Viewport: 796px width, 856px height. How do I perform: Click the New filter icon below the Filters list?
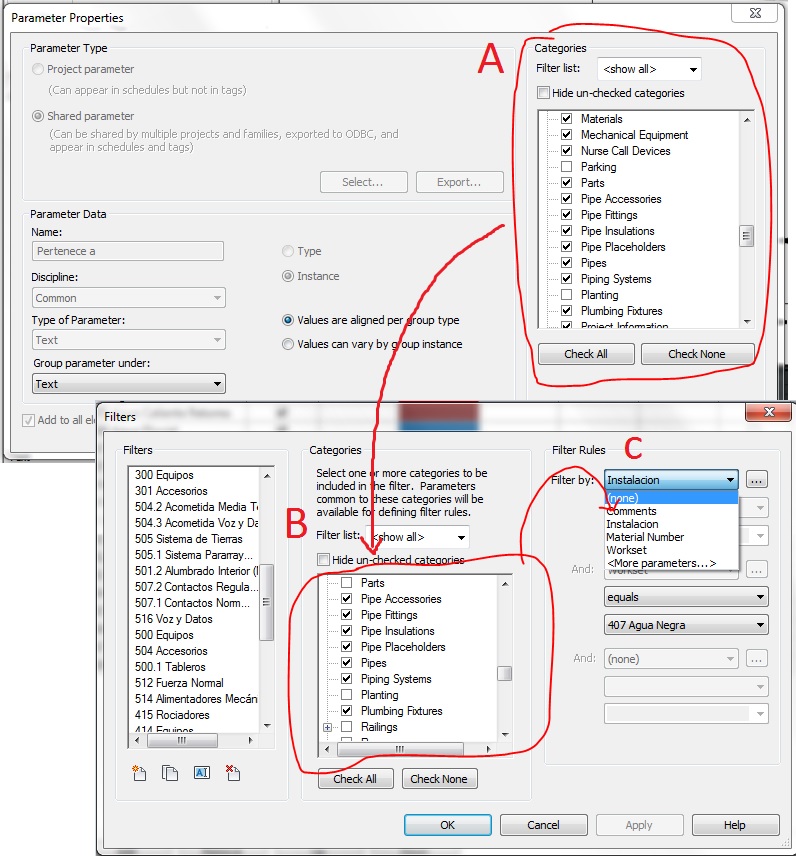point(139,772)
